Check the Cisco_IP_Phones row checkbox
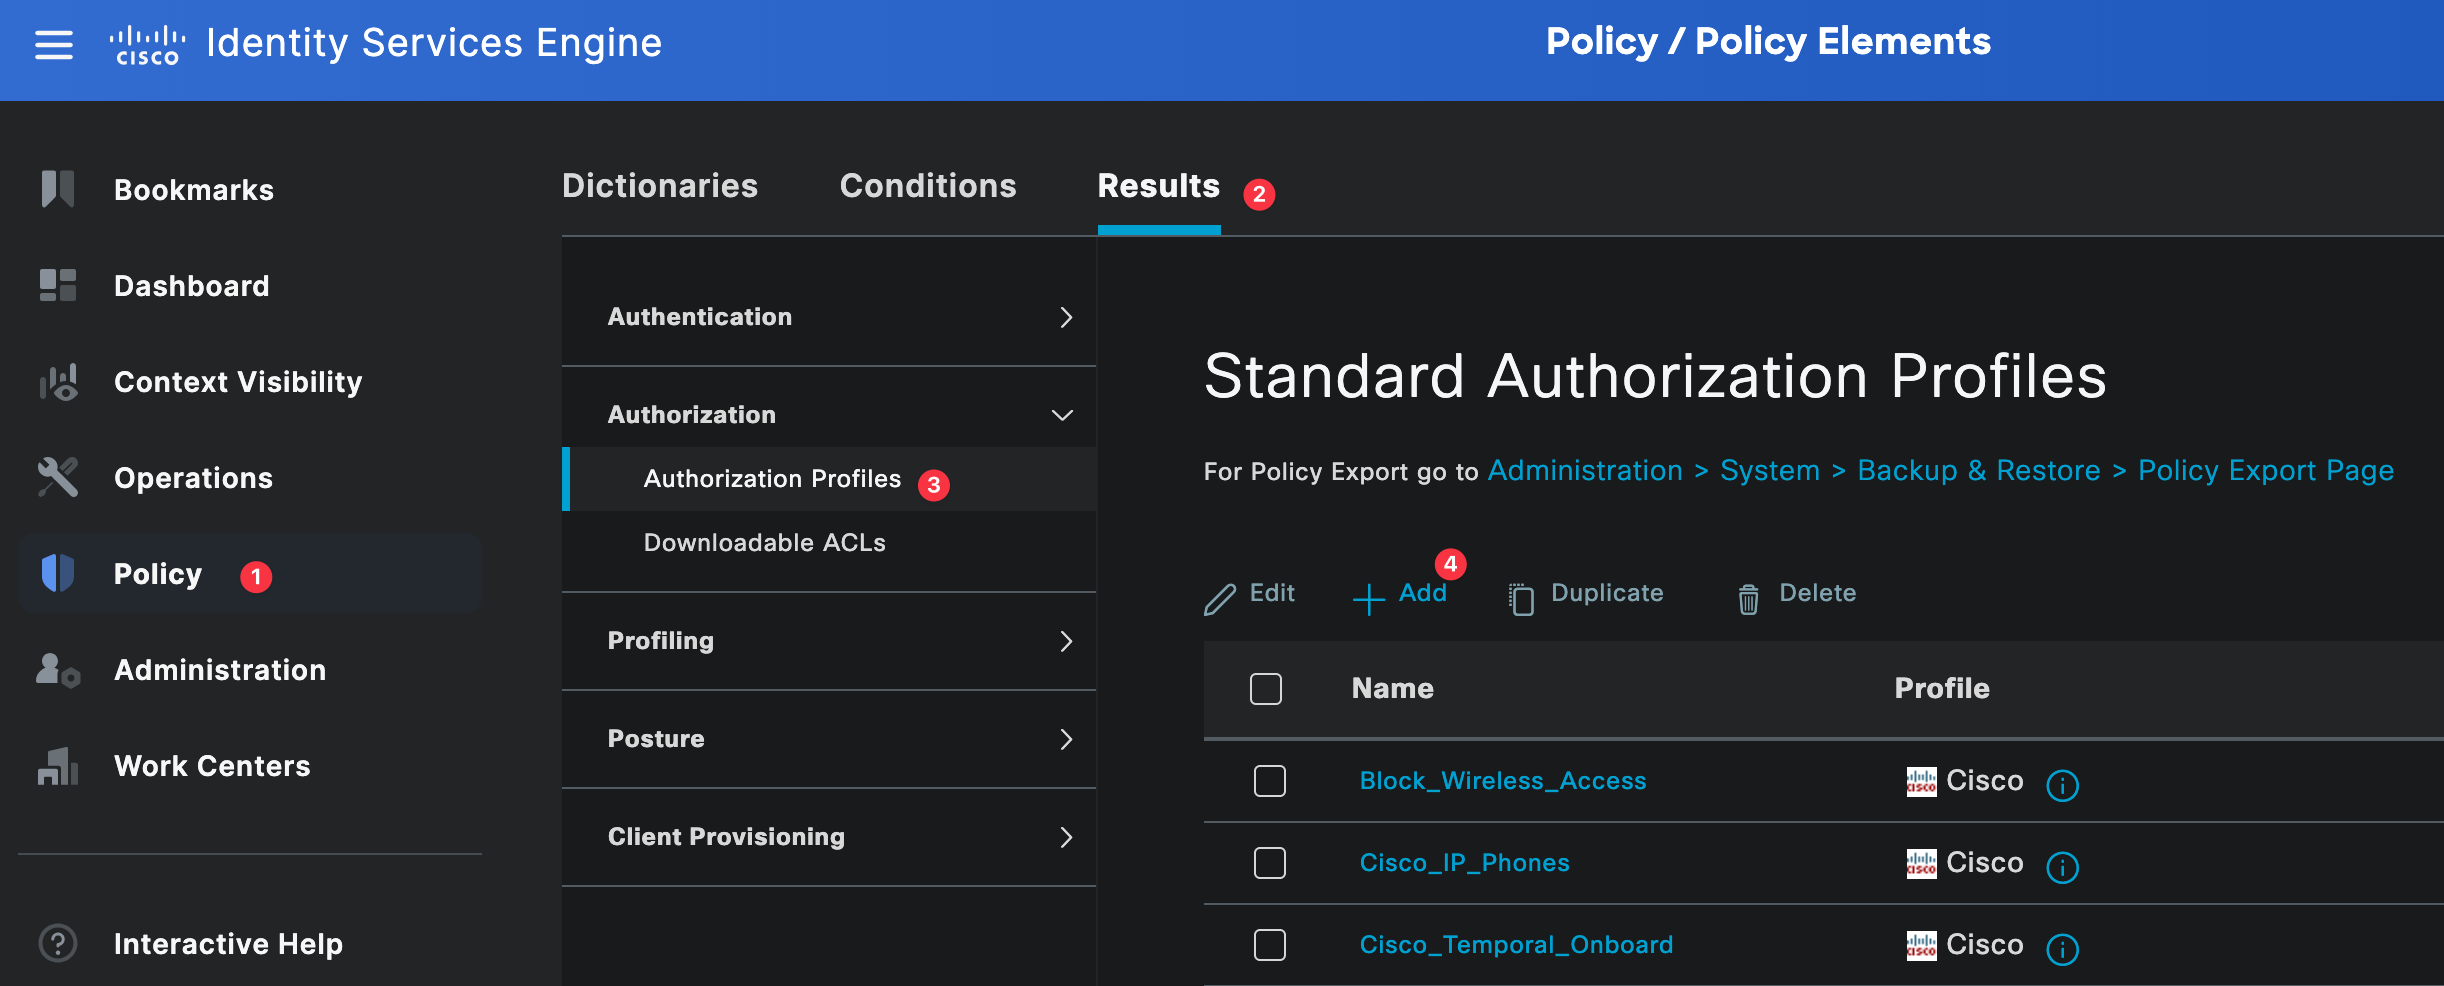The width and height of the screenshot is (2444, 986). click(x=1269, y=863)
